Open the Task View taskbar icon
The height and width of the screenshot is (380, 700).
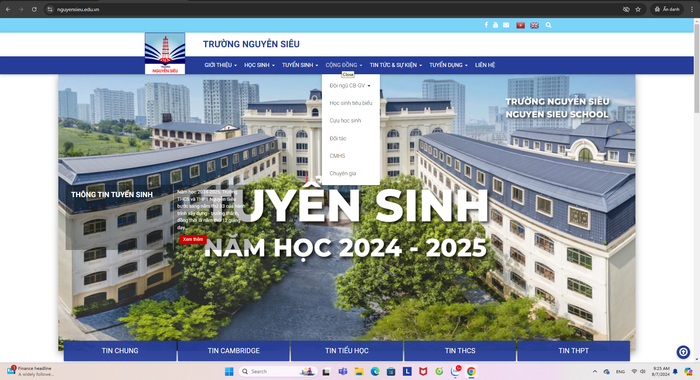click(x=326, y=372)
